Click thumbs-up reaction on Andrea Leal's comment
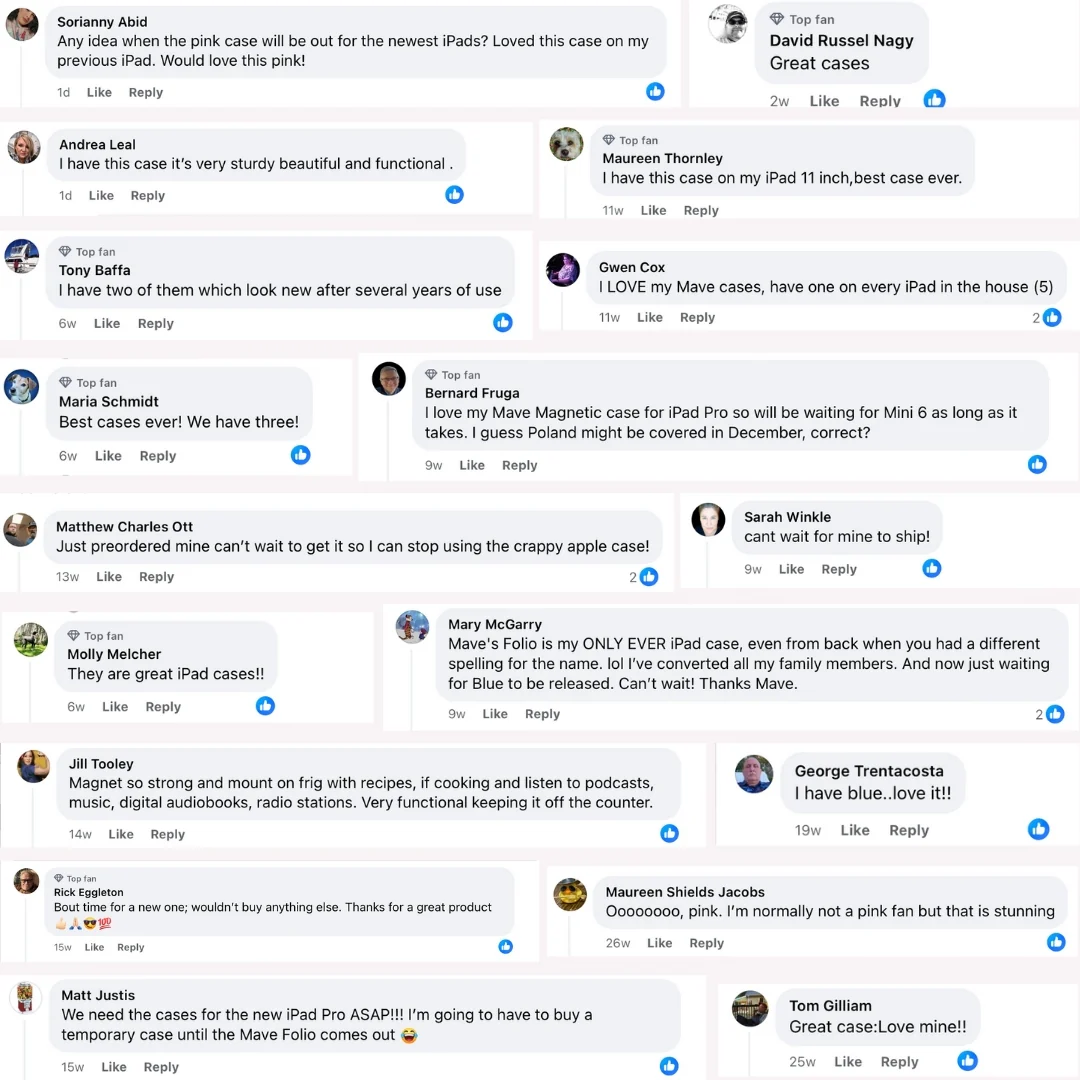 tap(454, 194)
